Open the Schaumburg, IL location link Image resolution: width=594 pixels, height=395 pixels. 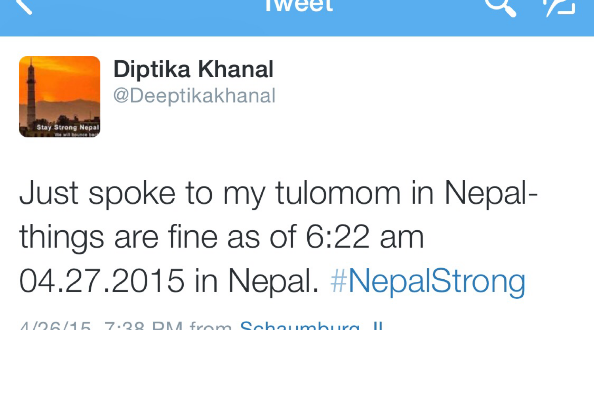point(311,325)
